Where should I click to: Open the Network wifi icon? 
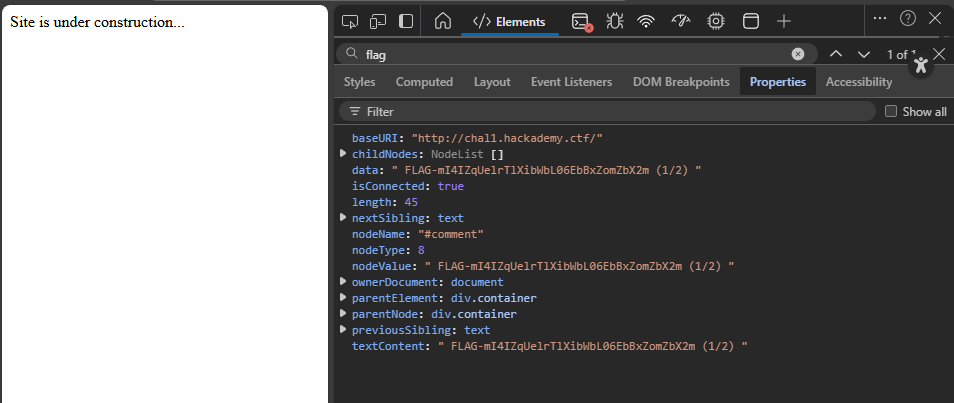coord(646,21)
